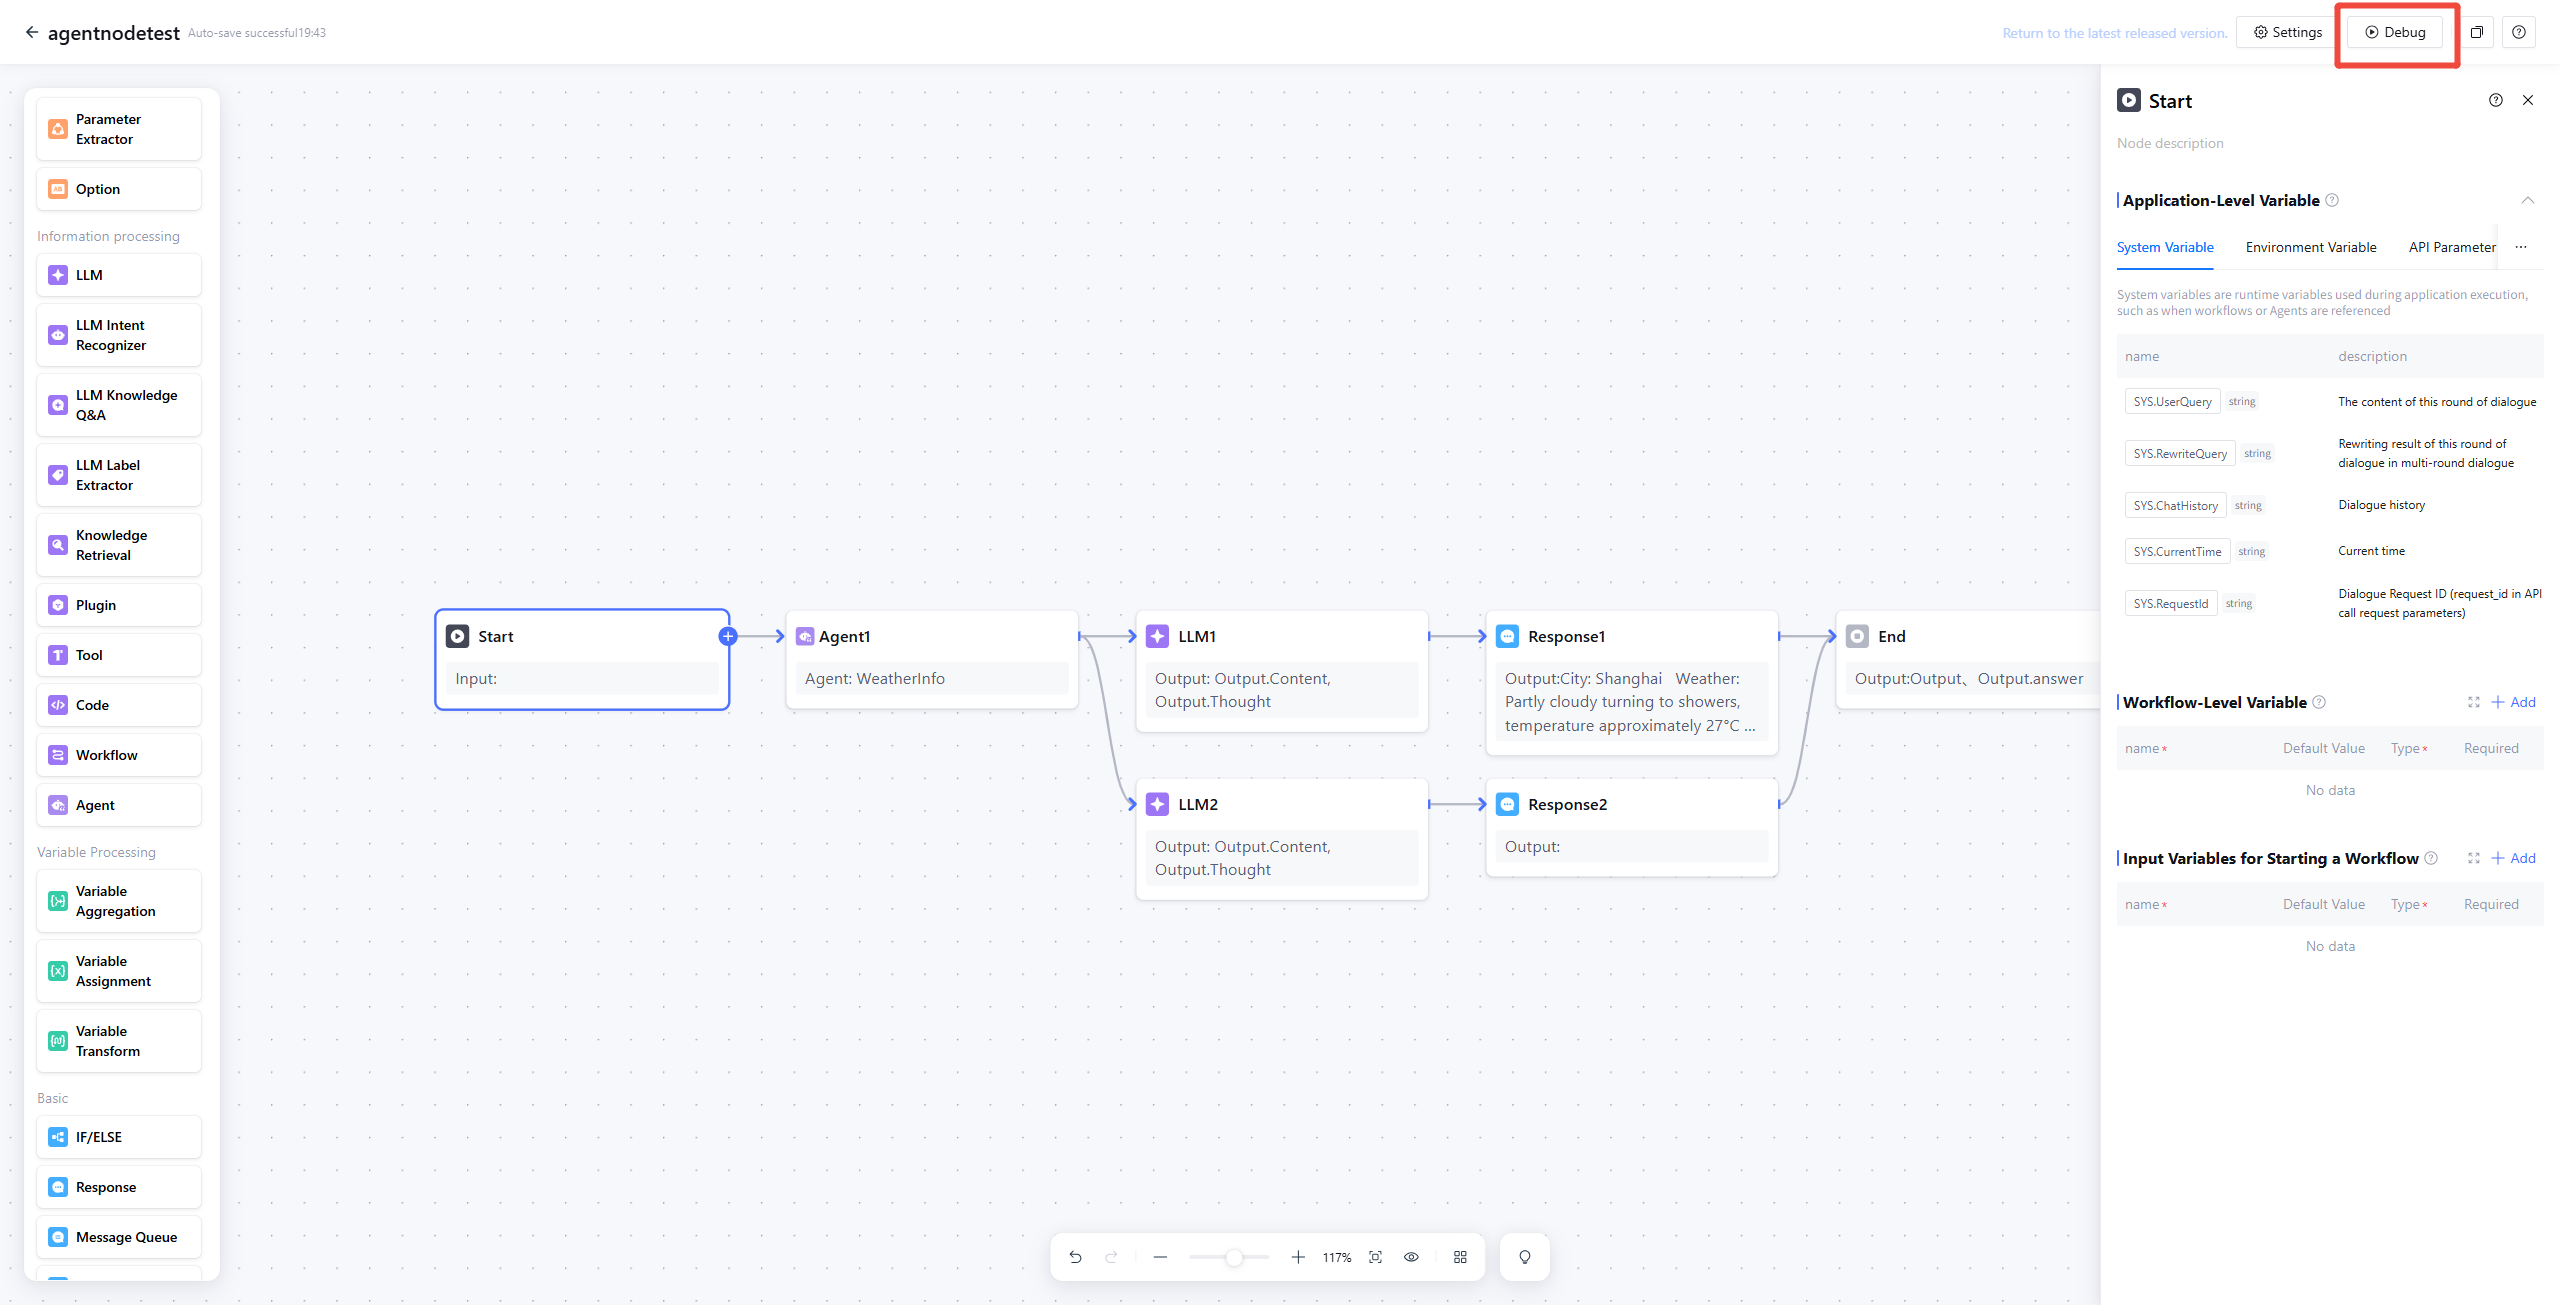
Task: Click the zoom out minus icon
Action: [1160, 1257]
